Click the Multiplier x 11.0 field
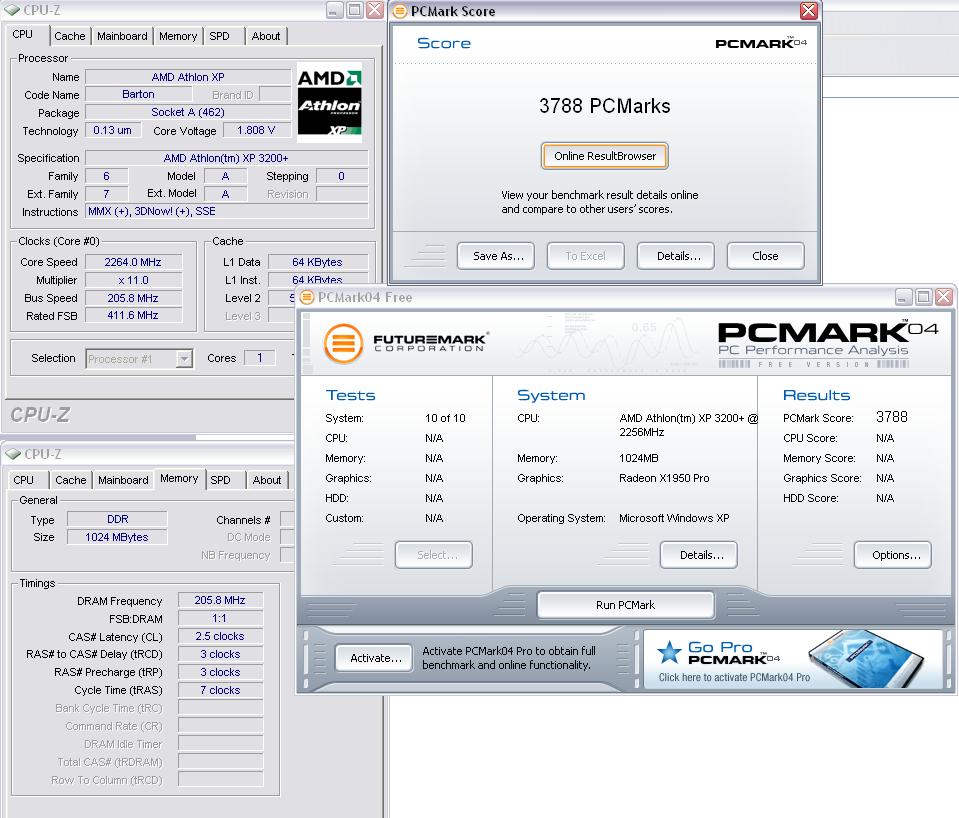The image size is (959, 818). (x=133, y=280)
